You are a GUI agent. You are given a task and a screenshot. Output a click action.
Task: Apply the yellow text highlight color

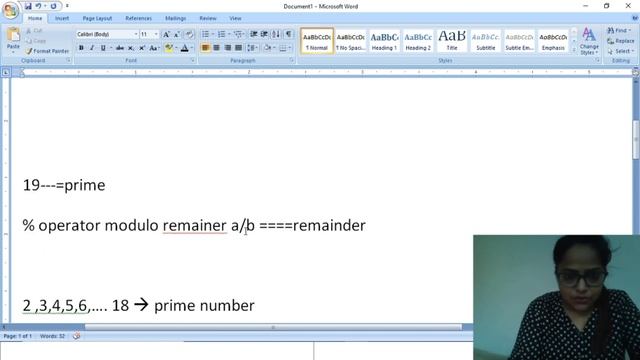tap(169, 48)
